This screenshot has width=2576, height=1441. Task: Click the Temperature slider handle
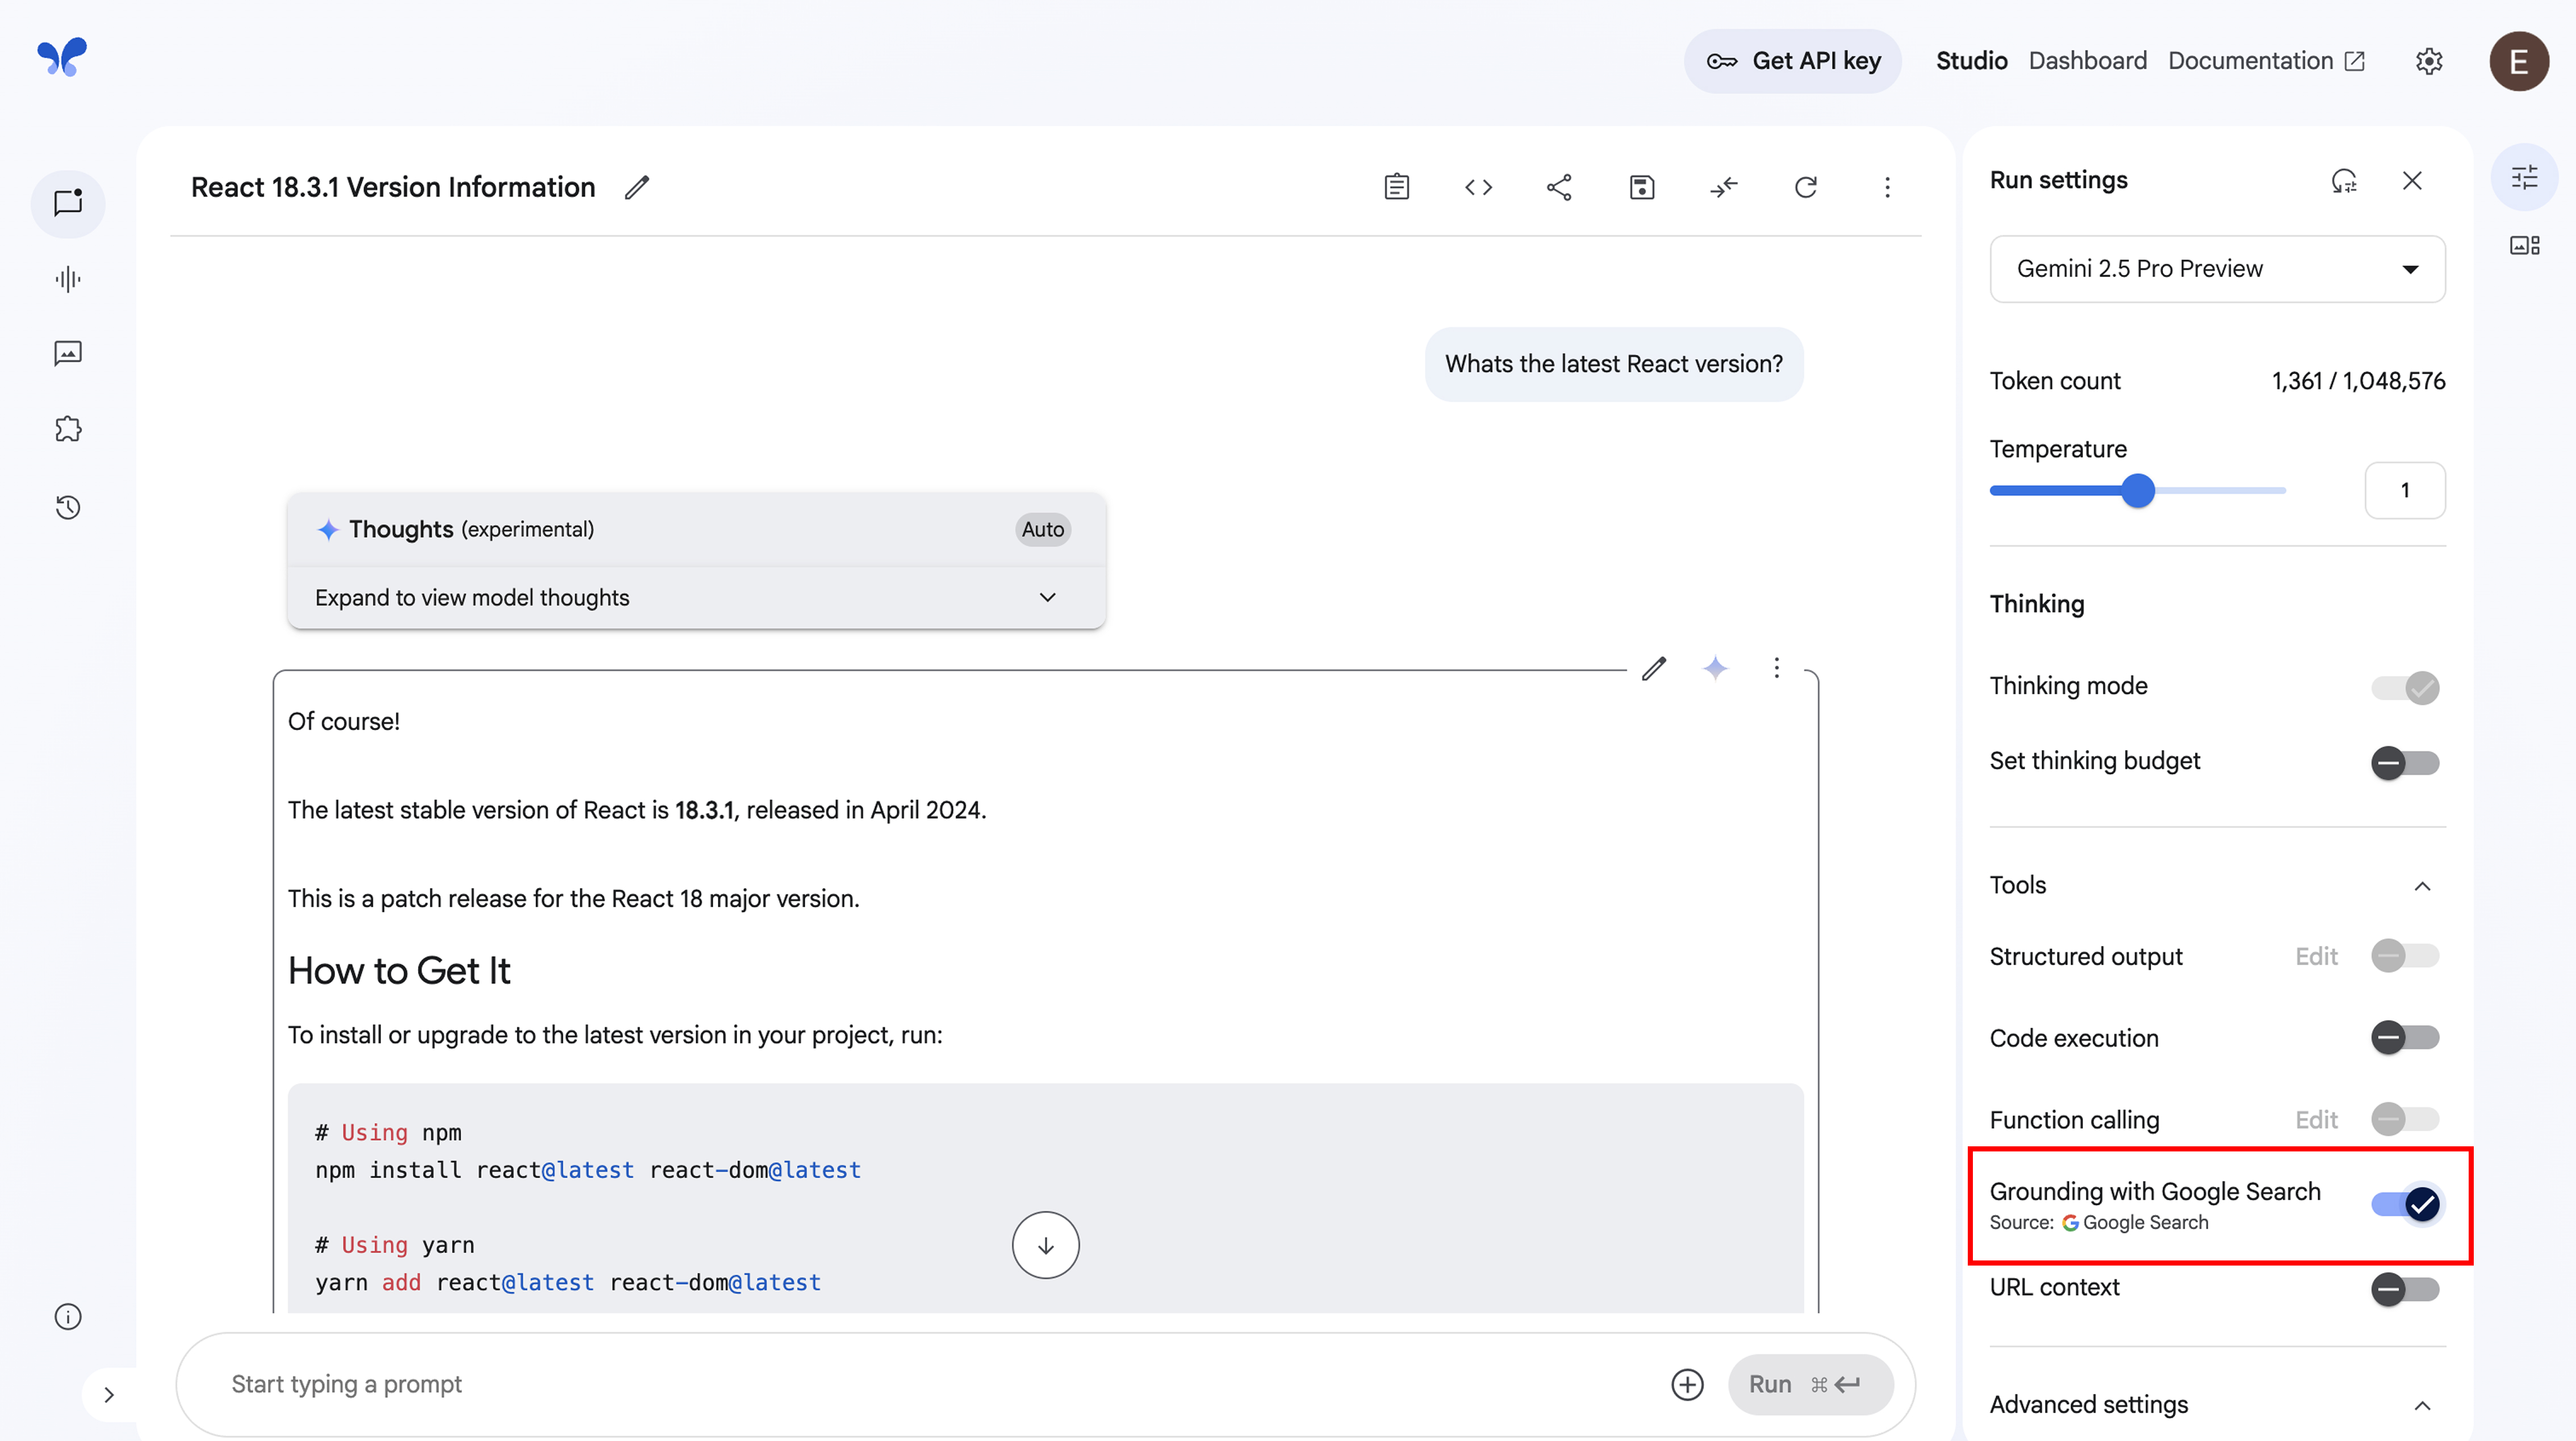(2138, 491)
